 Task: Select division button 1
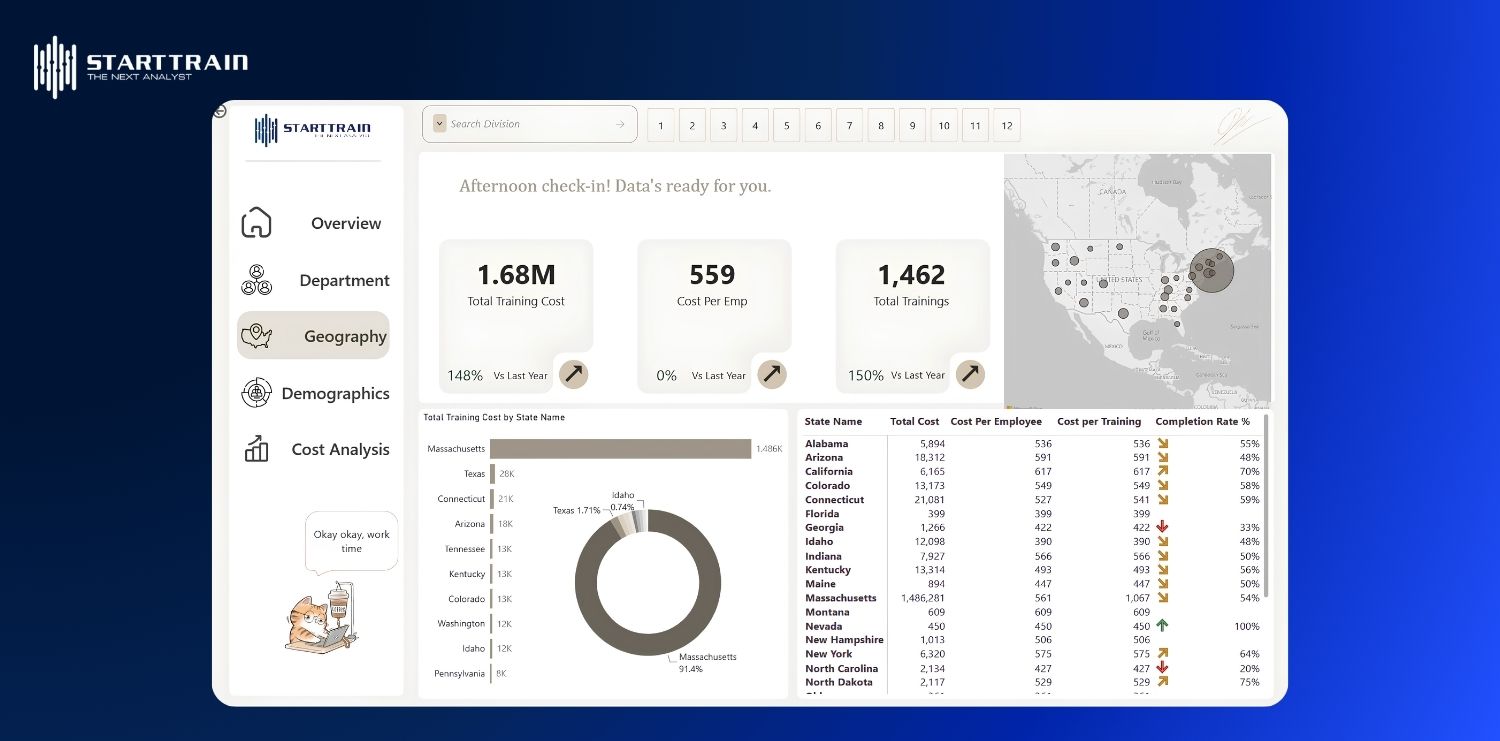click(660, 125)
